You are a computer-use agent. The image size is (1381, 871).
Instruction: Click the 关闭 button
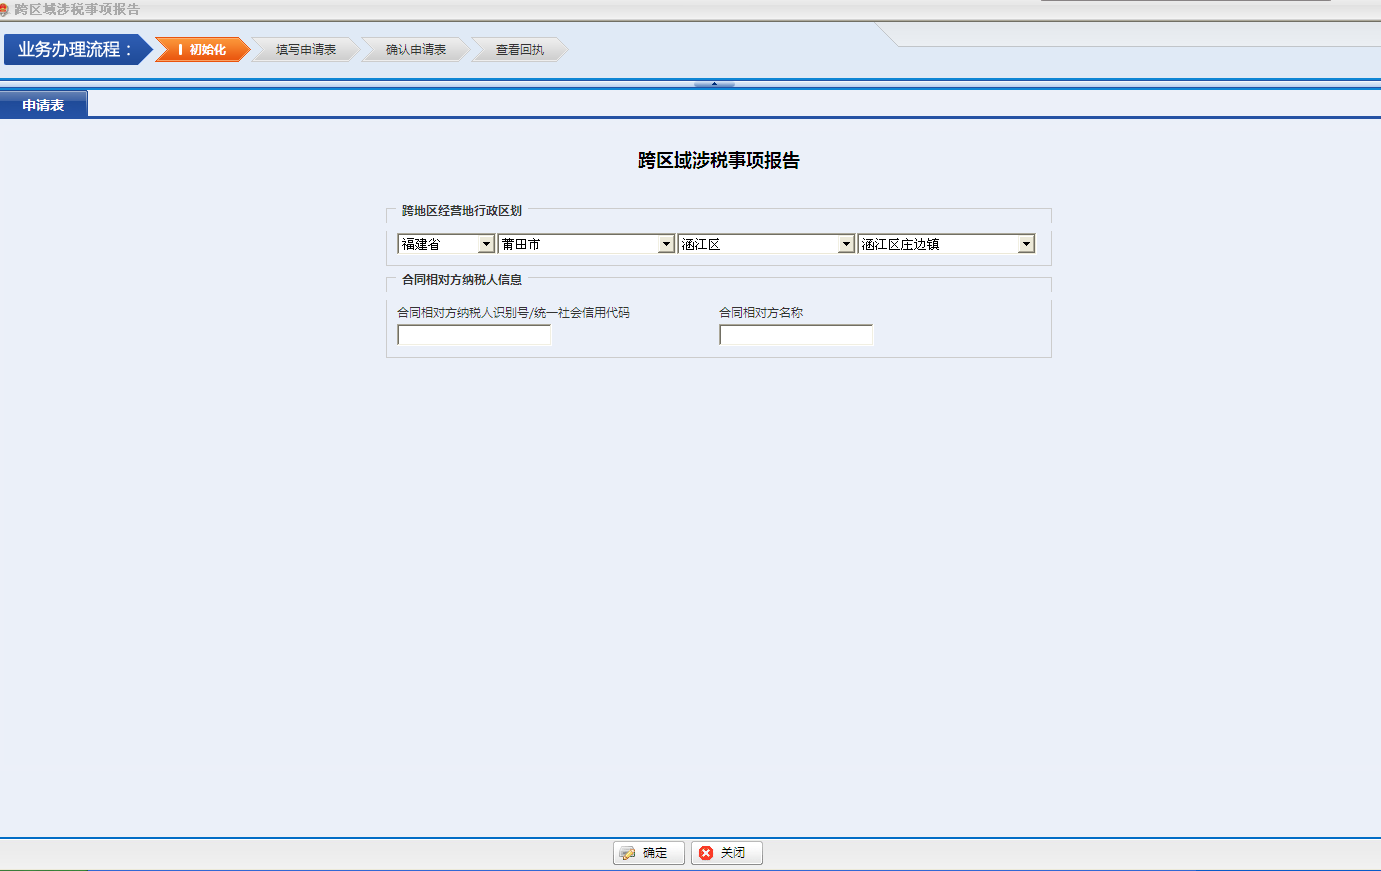[727, 853]
